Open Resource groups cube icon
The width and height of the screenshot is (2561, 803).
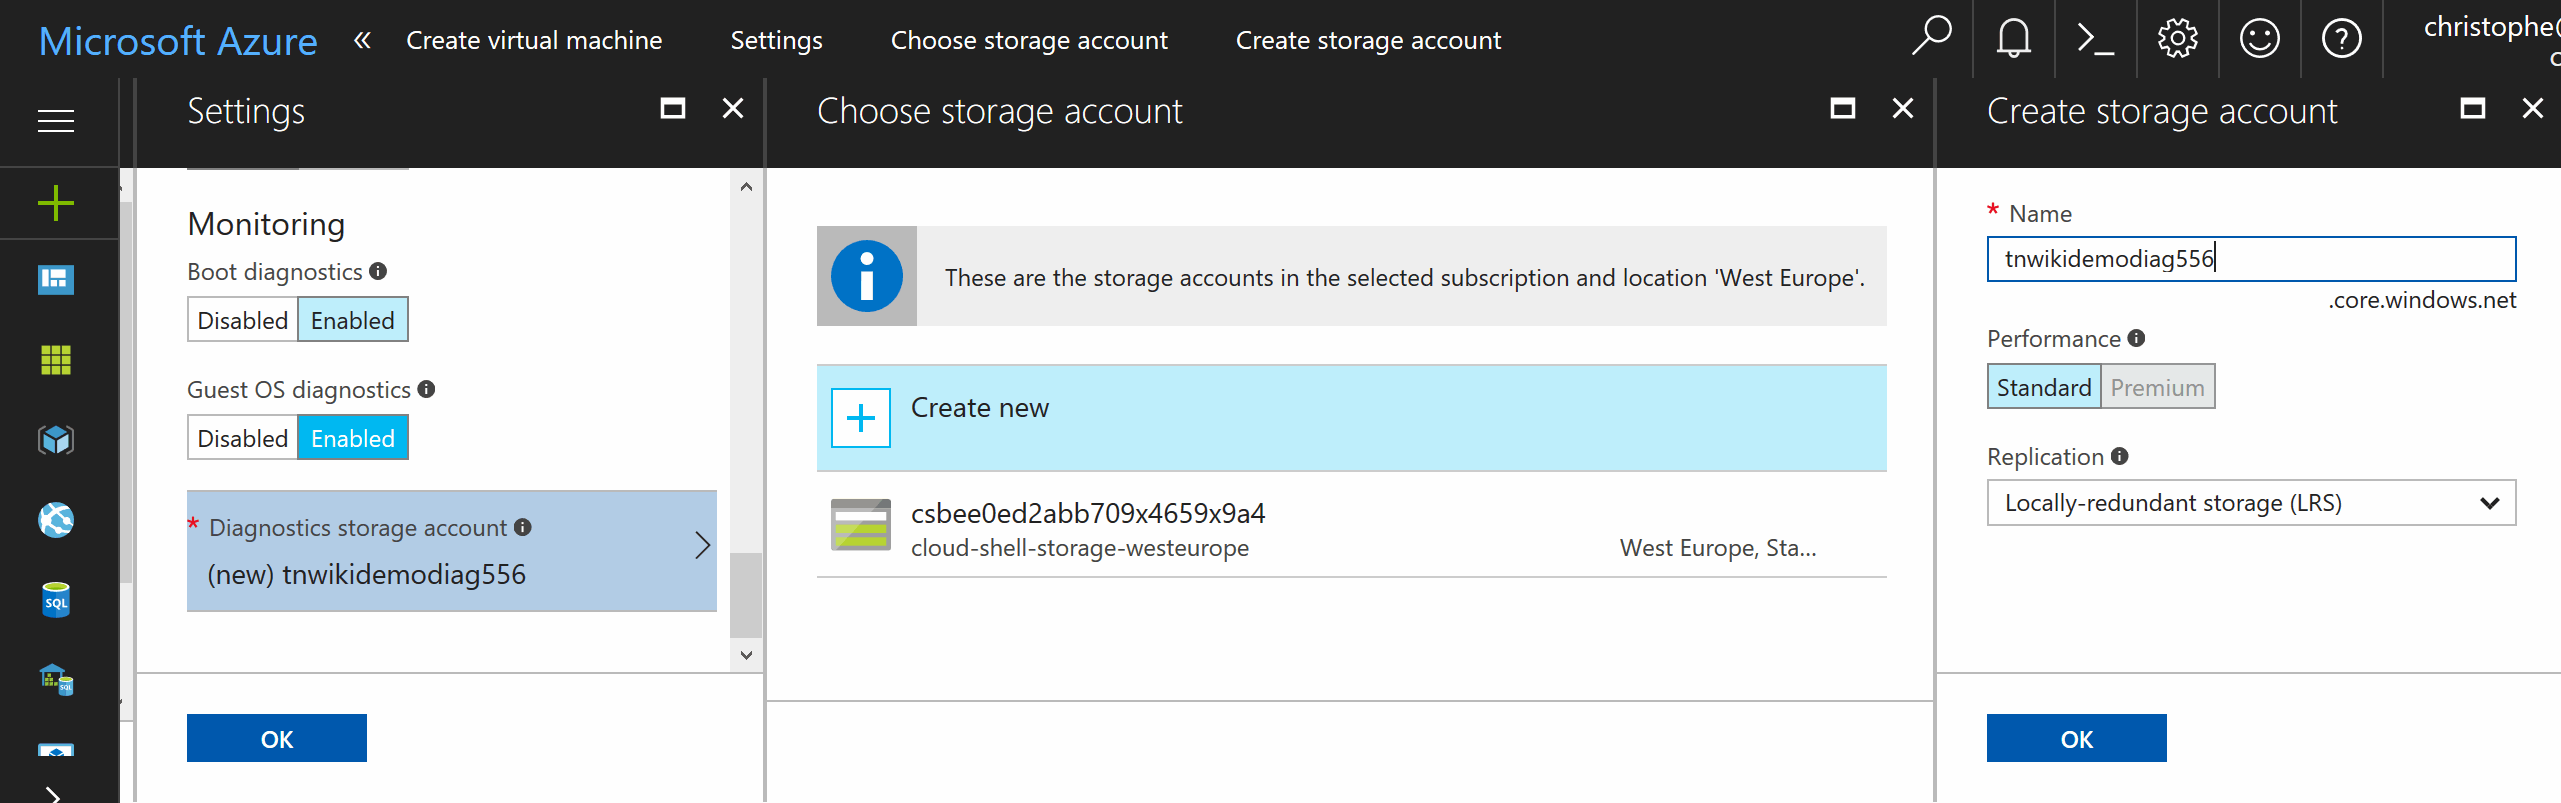pos(56,440)
